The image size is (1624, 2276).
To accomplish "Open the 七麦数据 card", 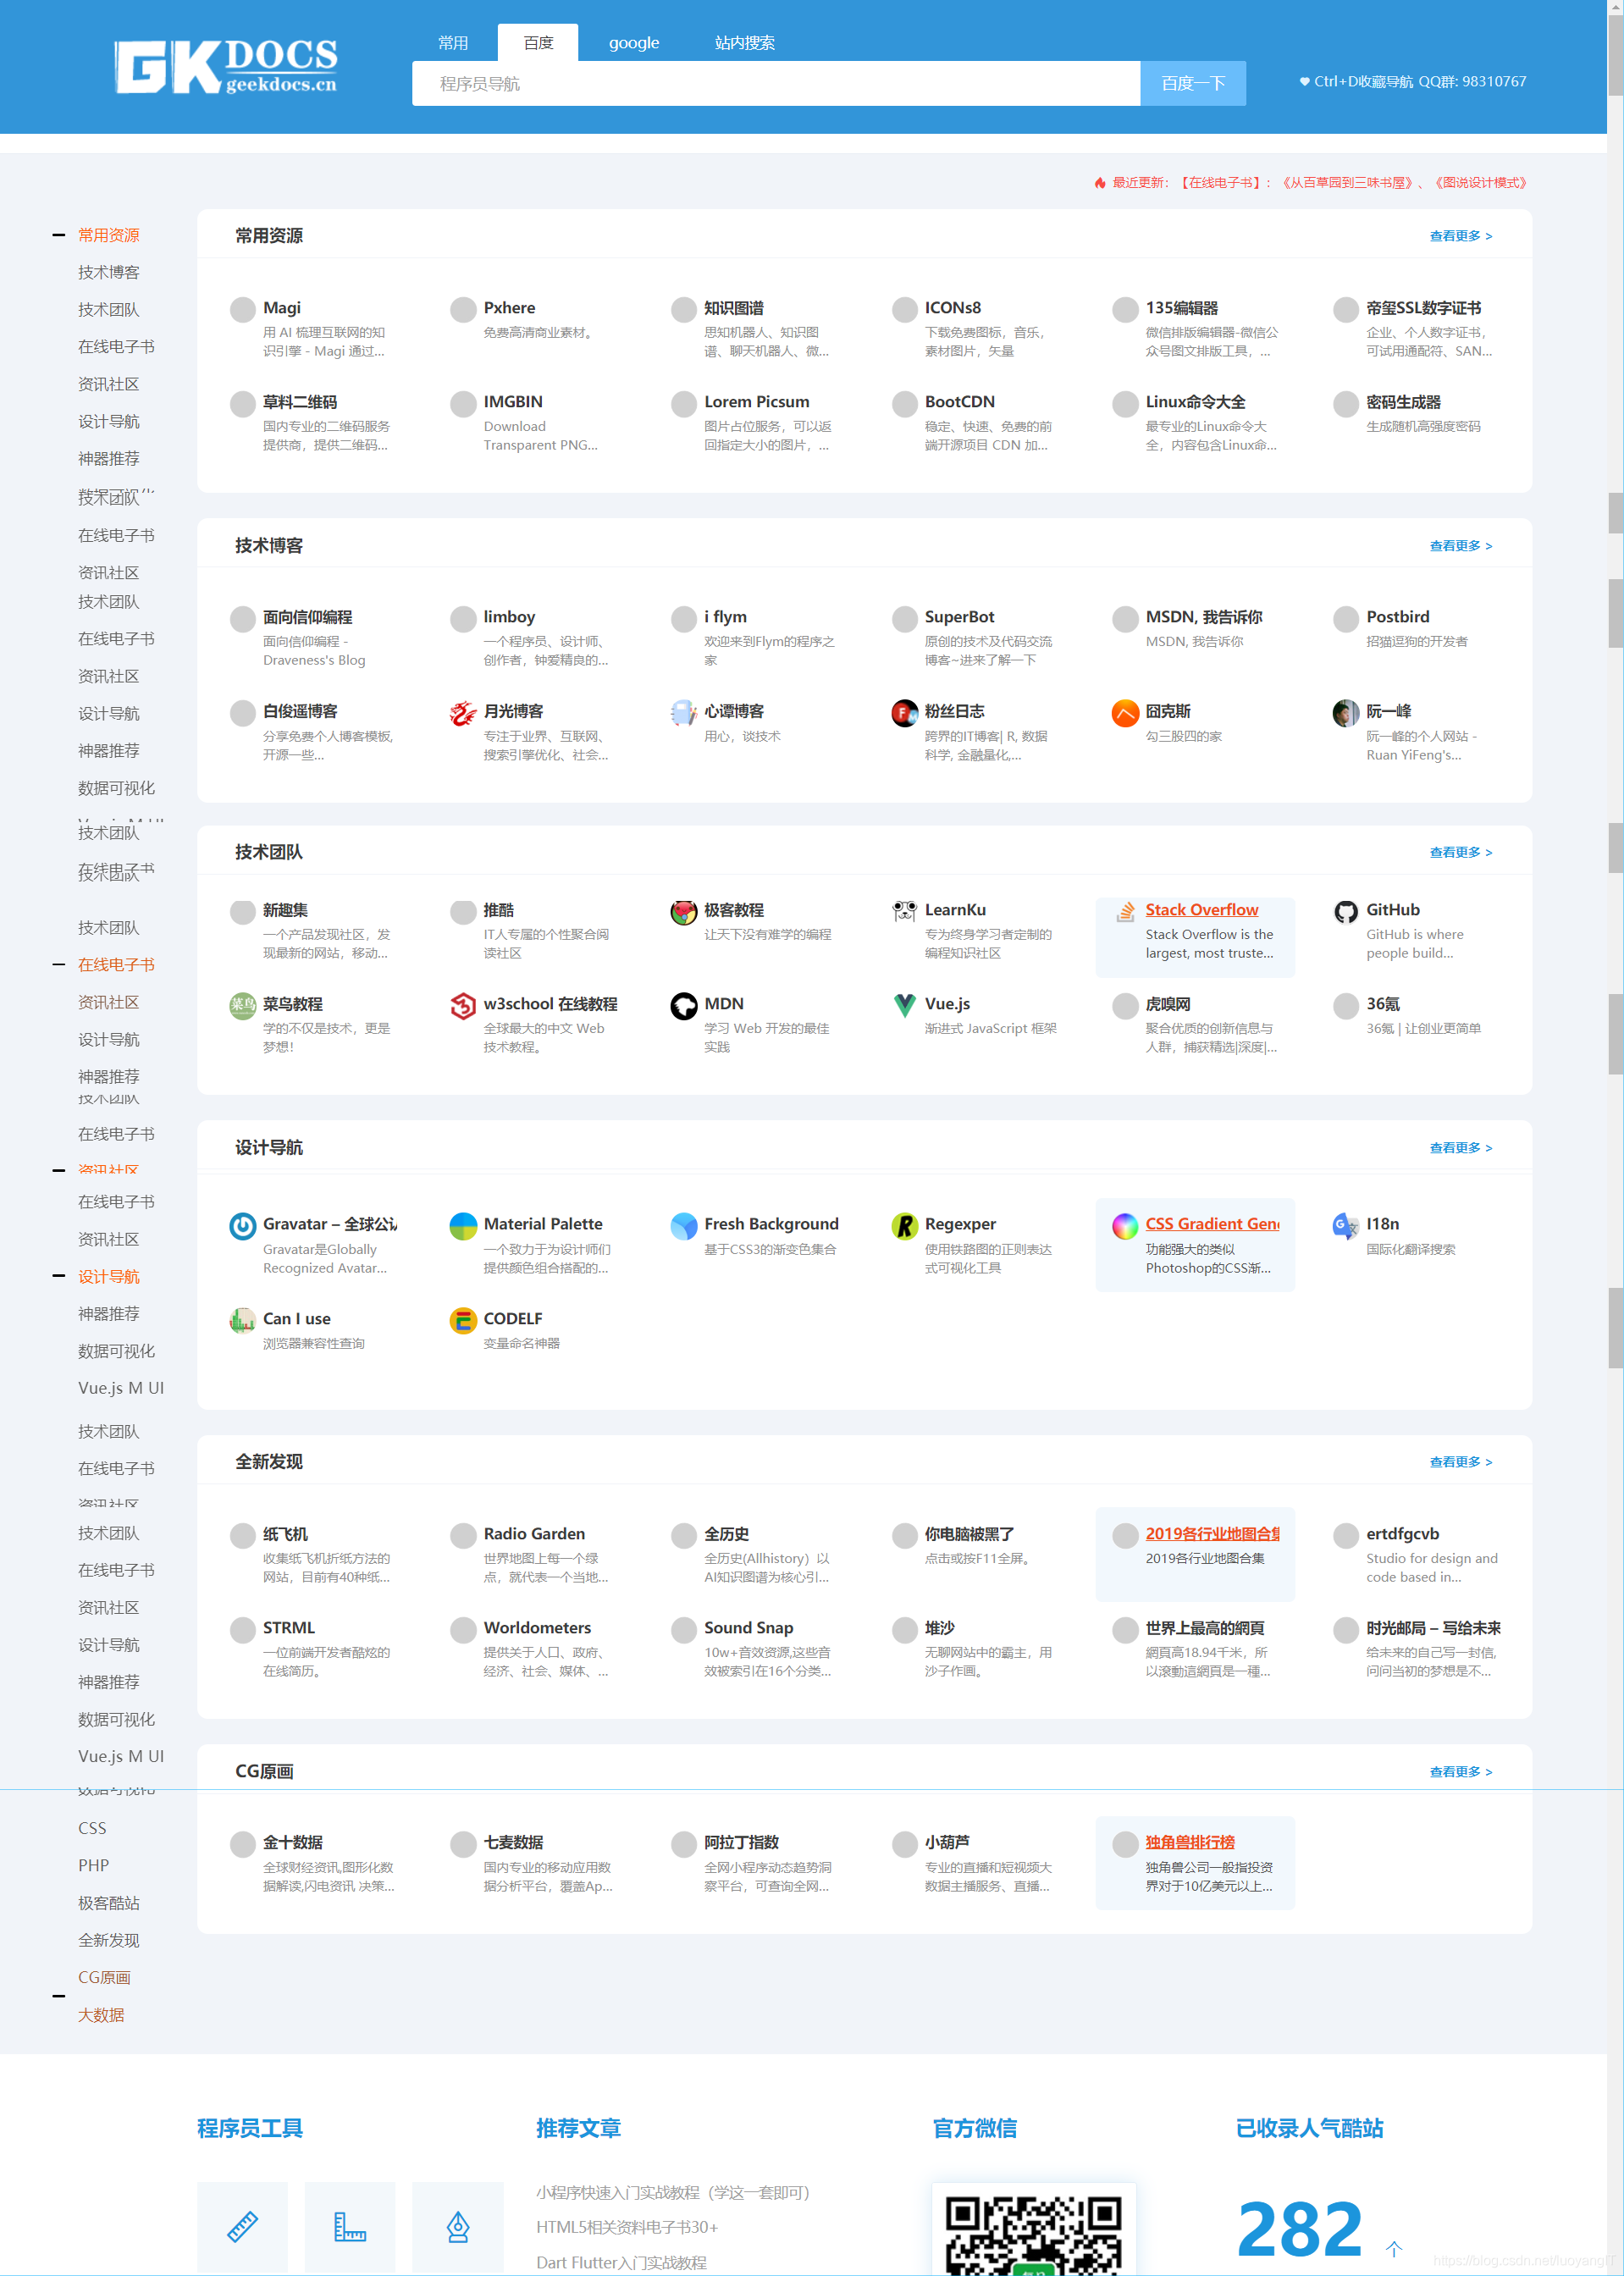I will point(533,1864).
